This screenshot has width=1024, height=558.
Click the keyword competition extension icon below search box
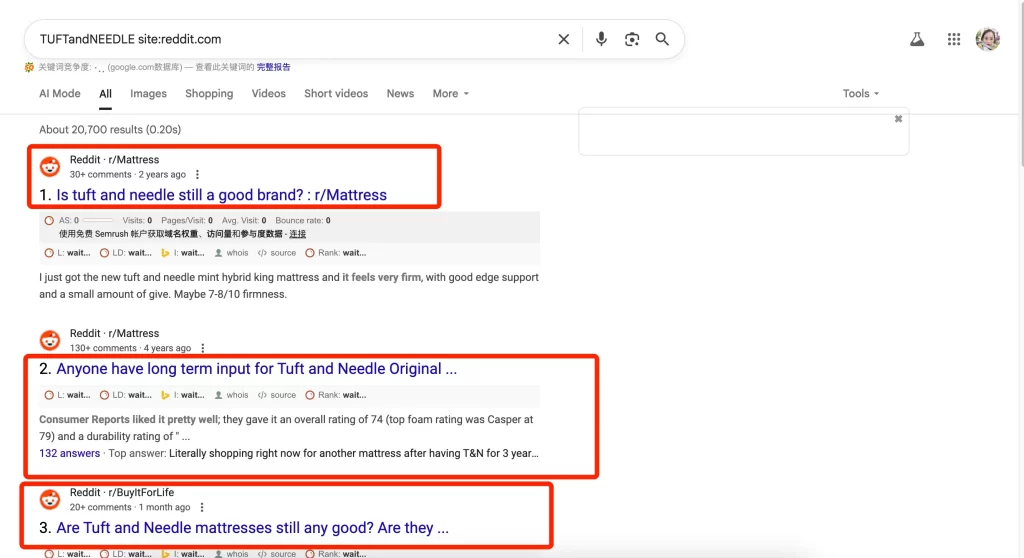pos(29,67)
